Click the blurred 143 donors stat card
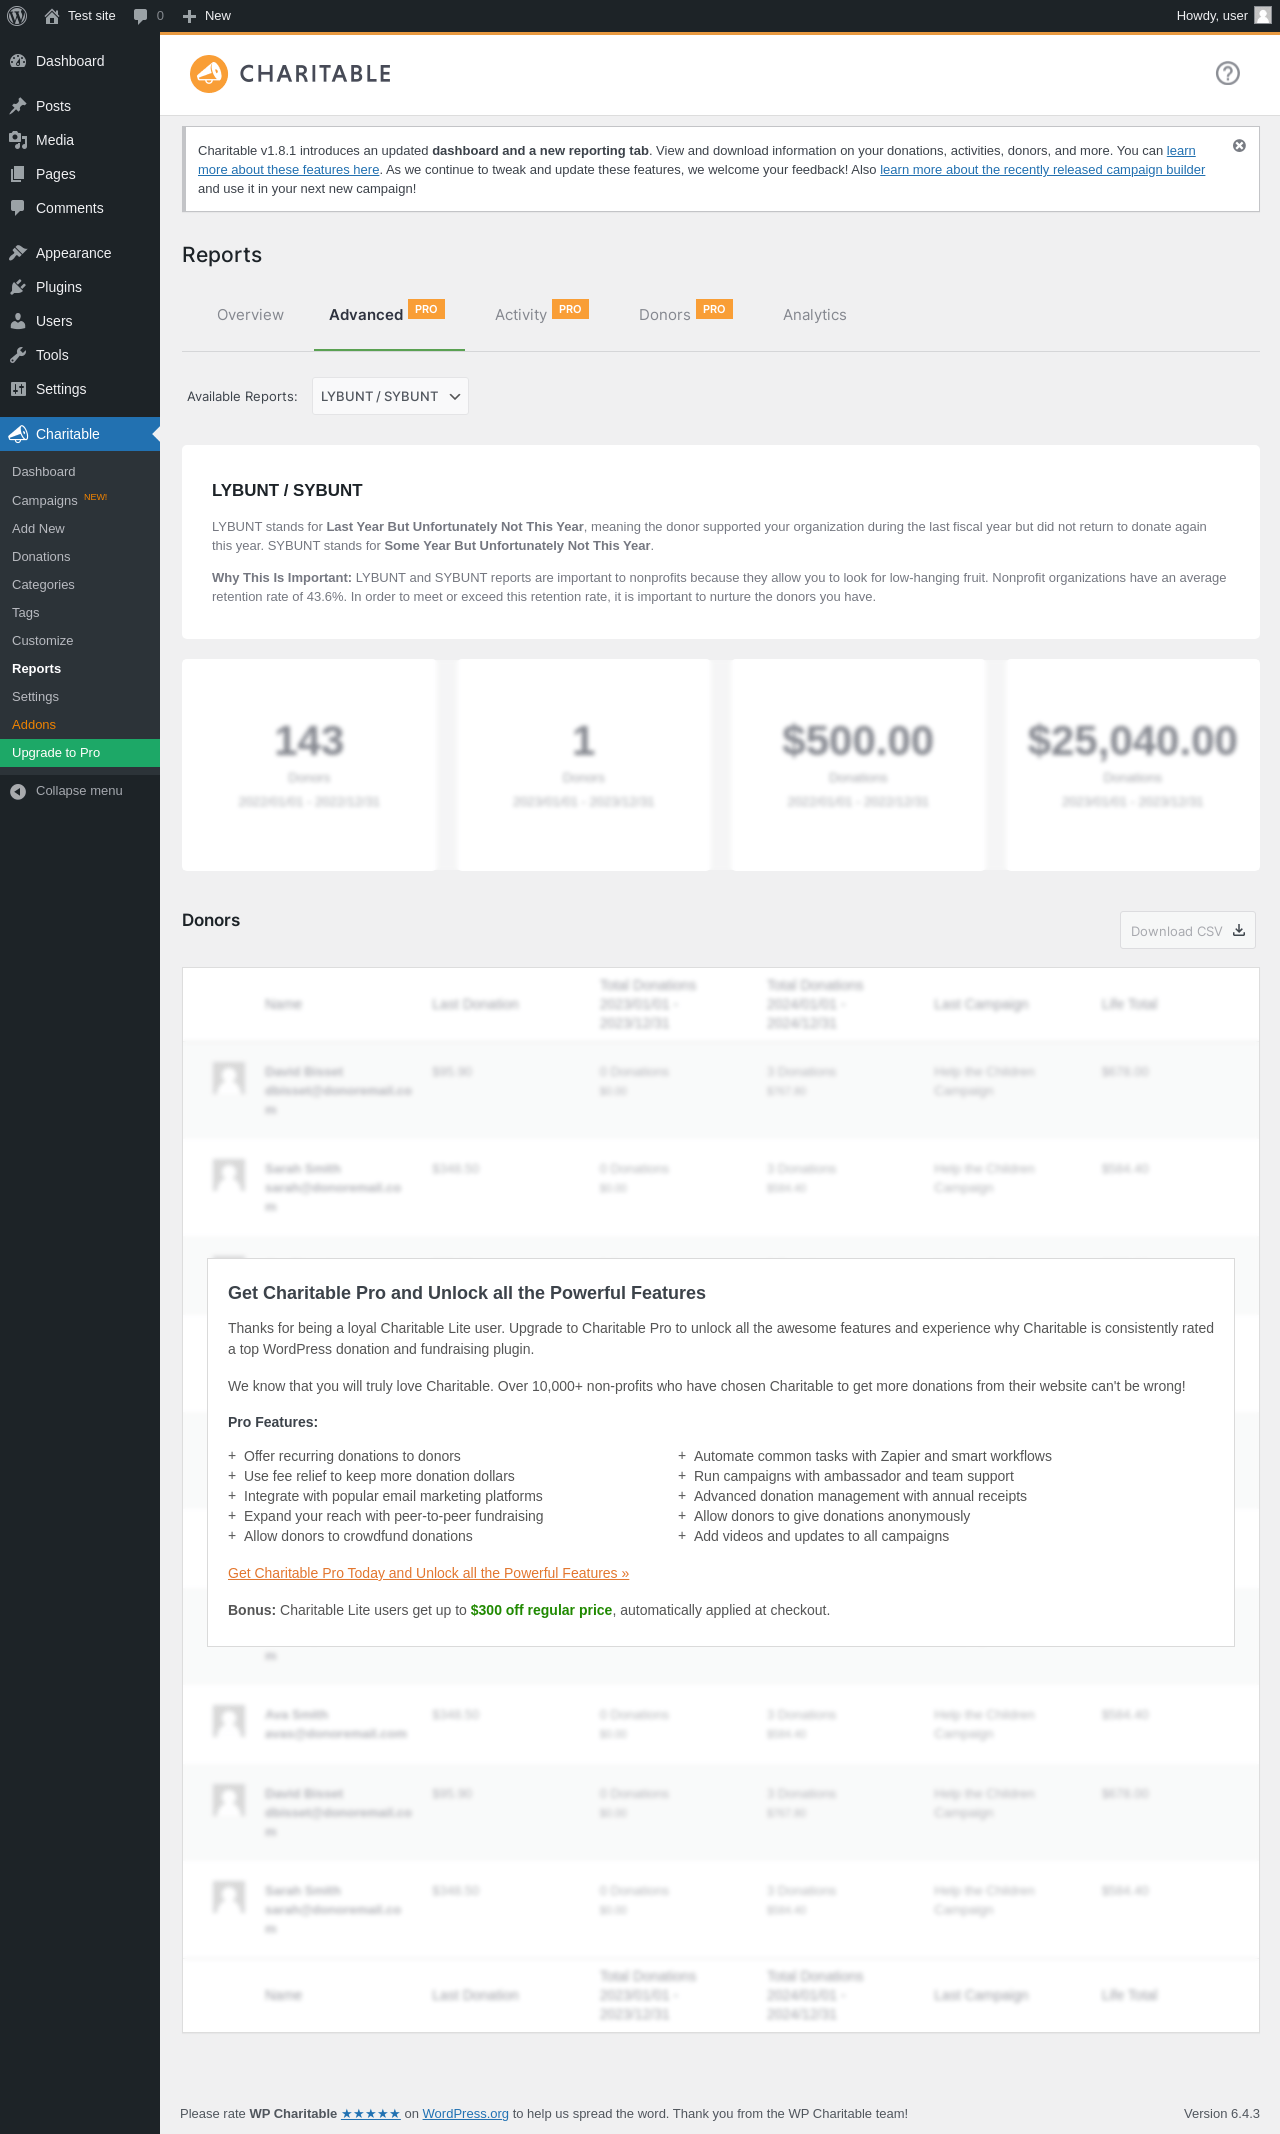Viewport: 1280px width, 2134px height. point(309,765)
